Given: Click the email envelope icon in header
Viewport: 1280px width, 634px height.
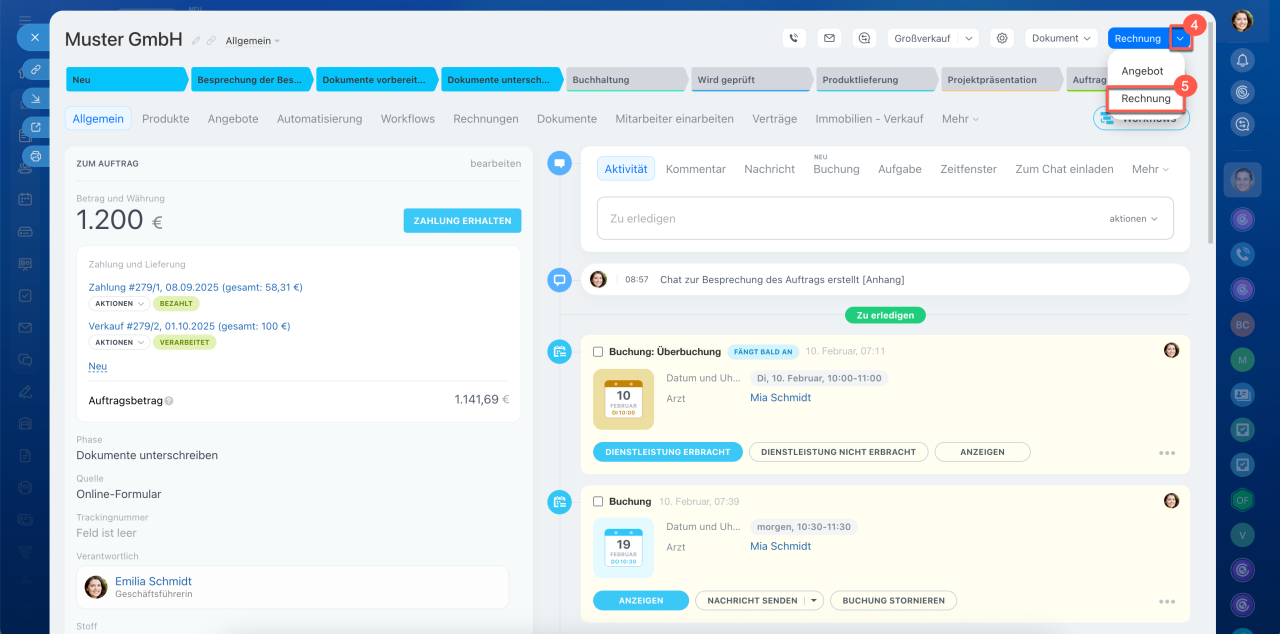Looking at the screenshot, I should click(x=829, y=38).
